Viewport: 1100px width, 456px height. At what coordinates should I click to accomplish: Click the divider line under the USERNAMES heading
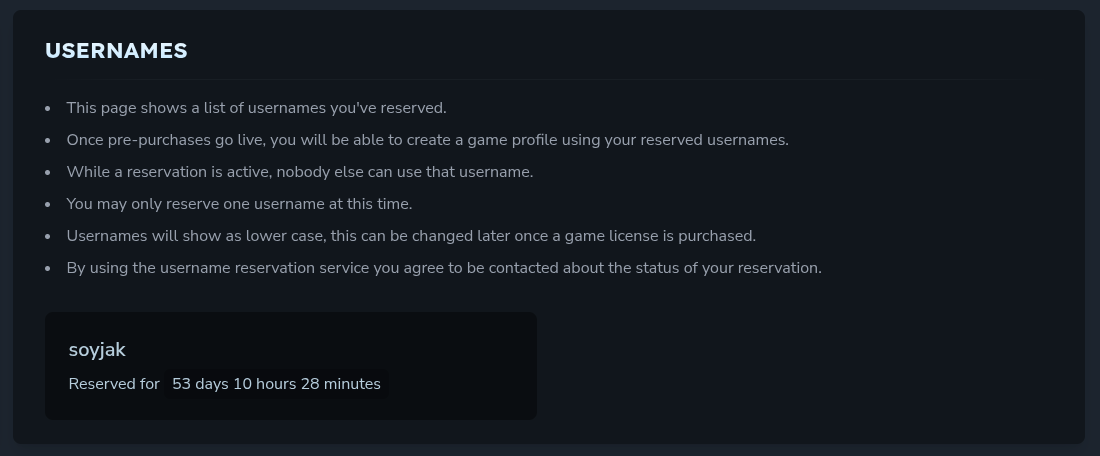pos(548,79)
